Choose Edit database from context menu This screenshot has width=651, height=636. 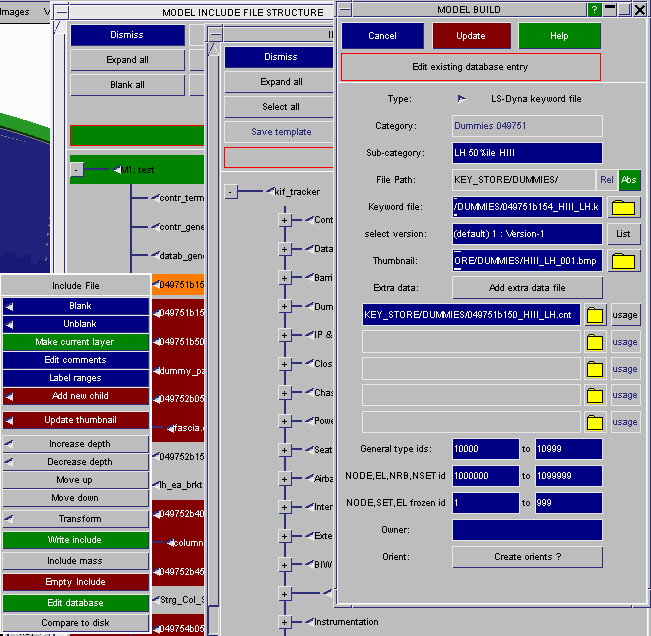[x=75, y=603]
